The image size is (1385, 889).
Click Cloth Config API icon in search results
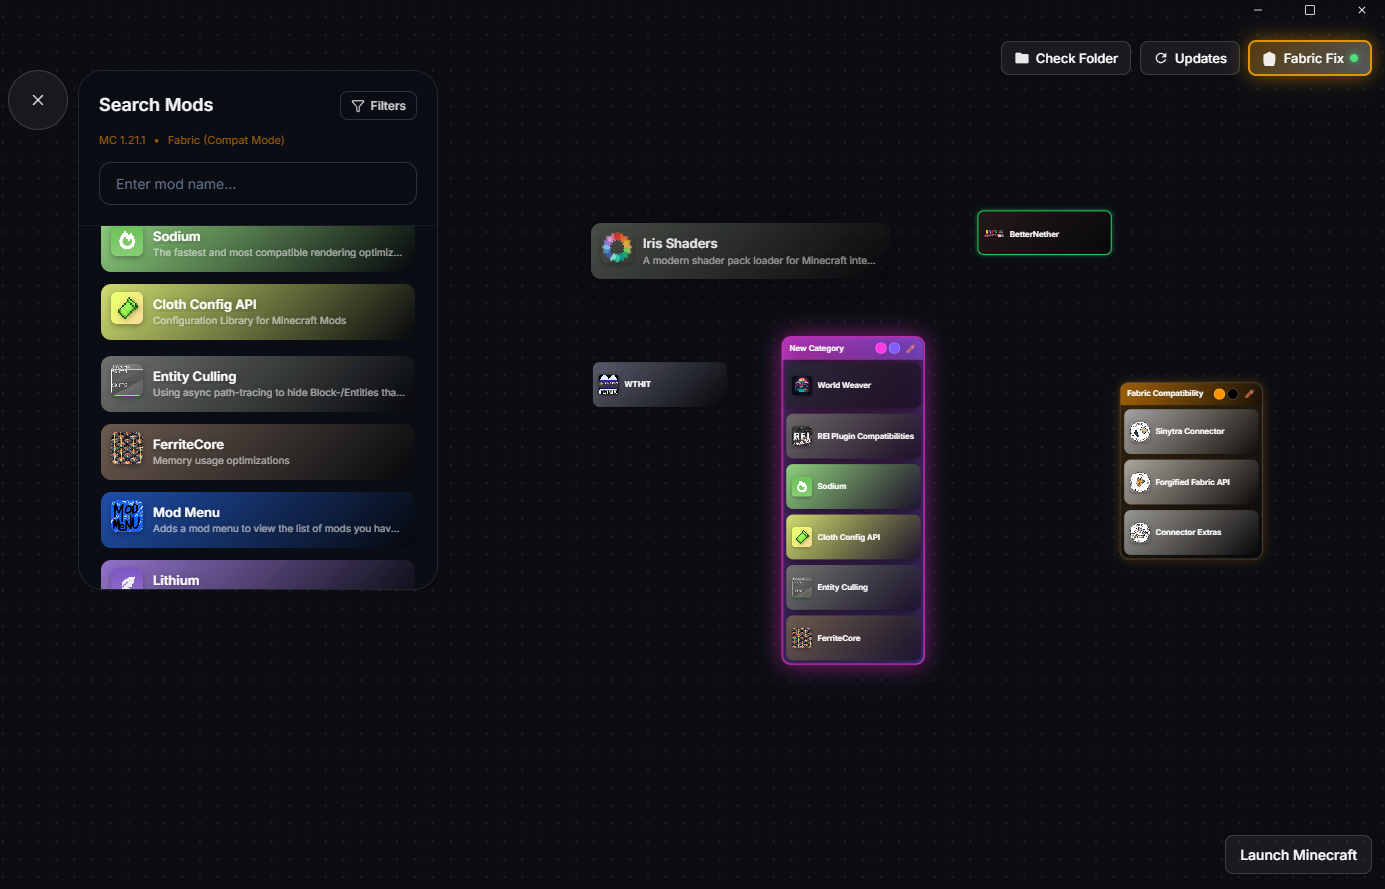pos(127,309)
